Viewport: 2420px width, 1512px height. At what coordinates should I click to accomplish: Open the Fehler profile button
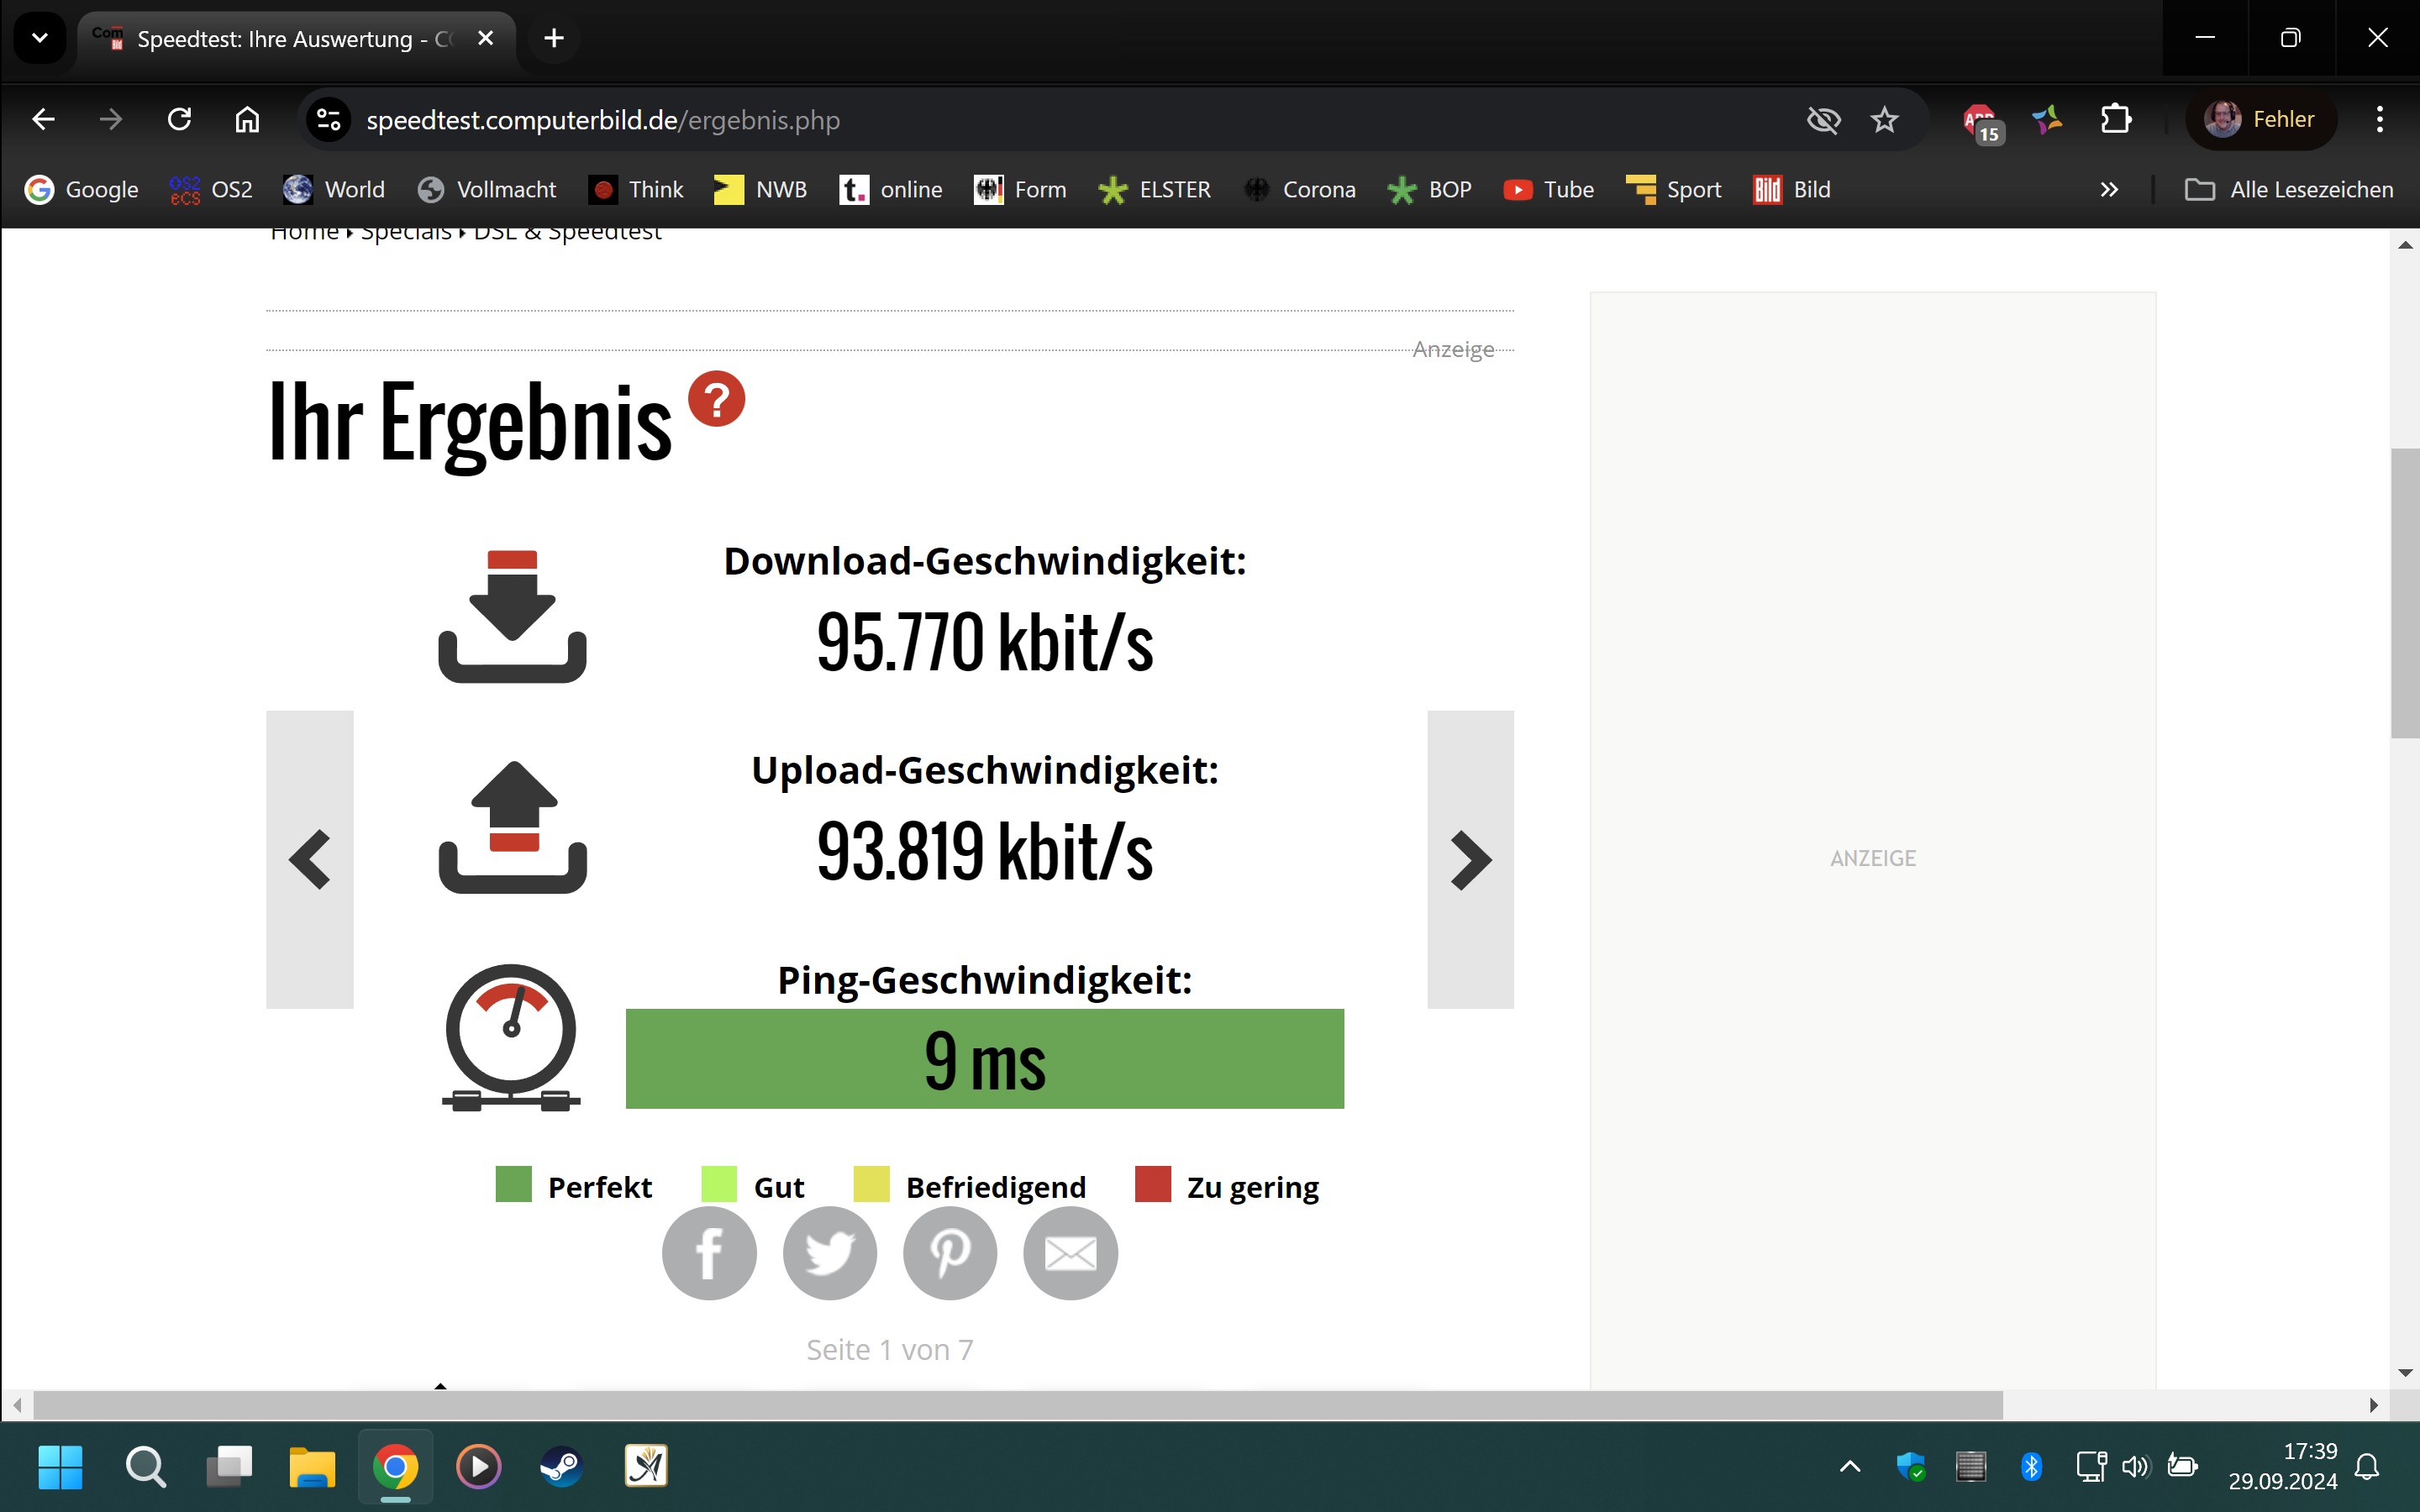[x=2260, y=120]
